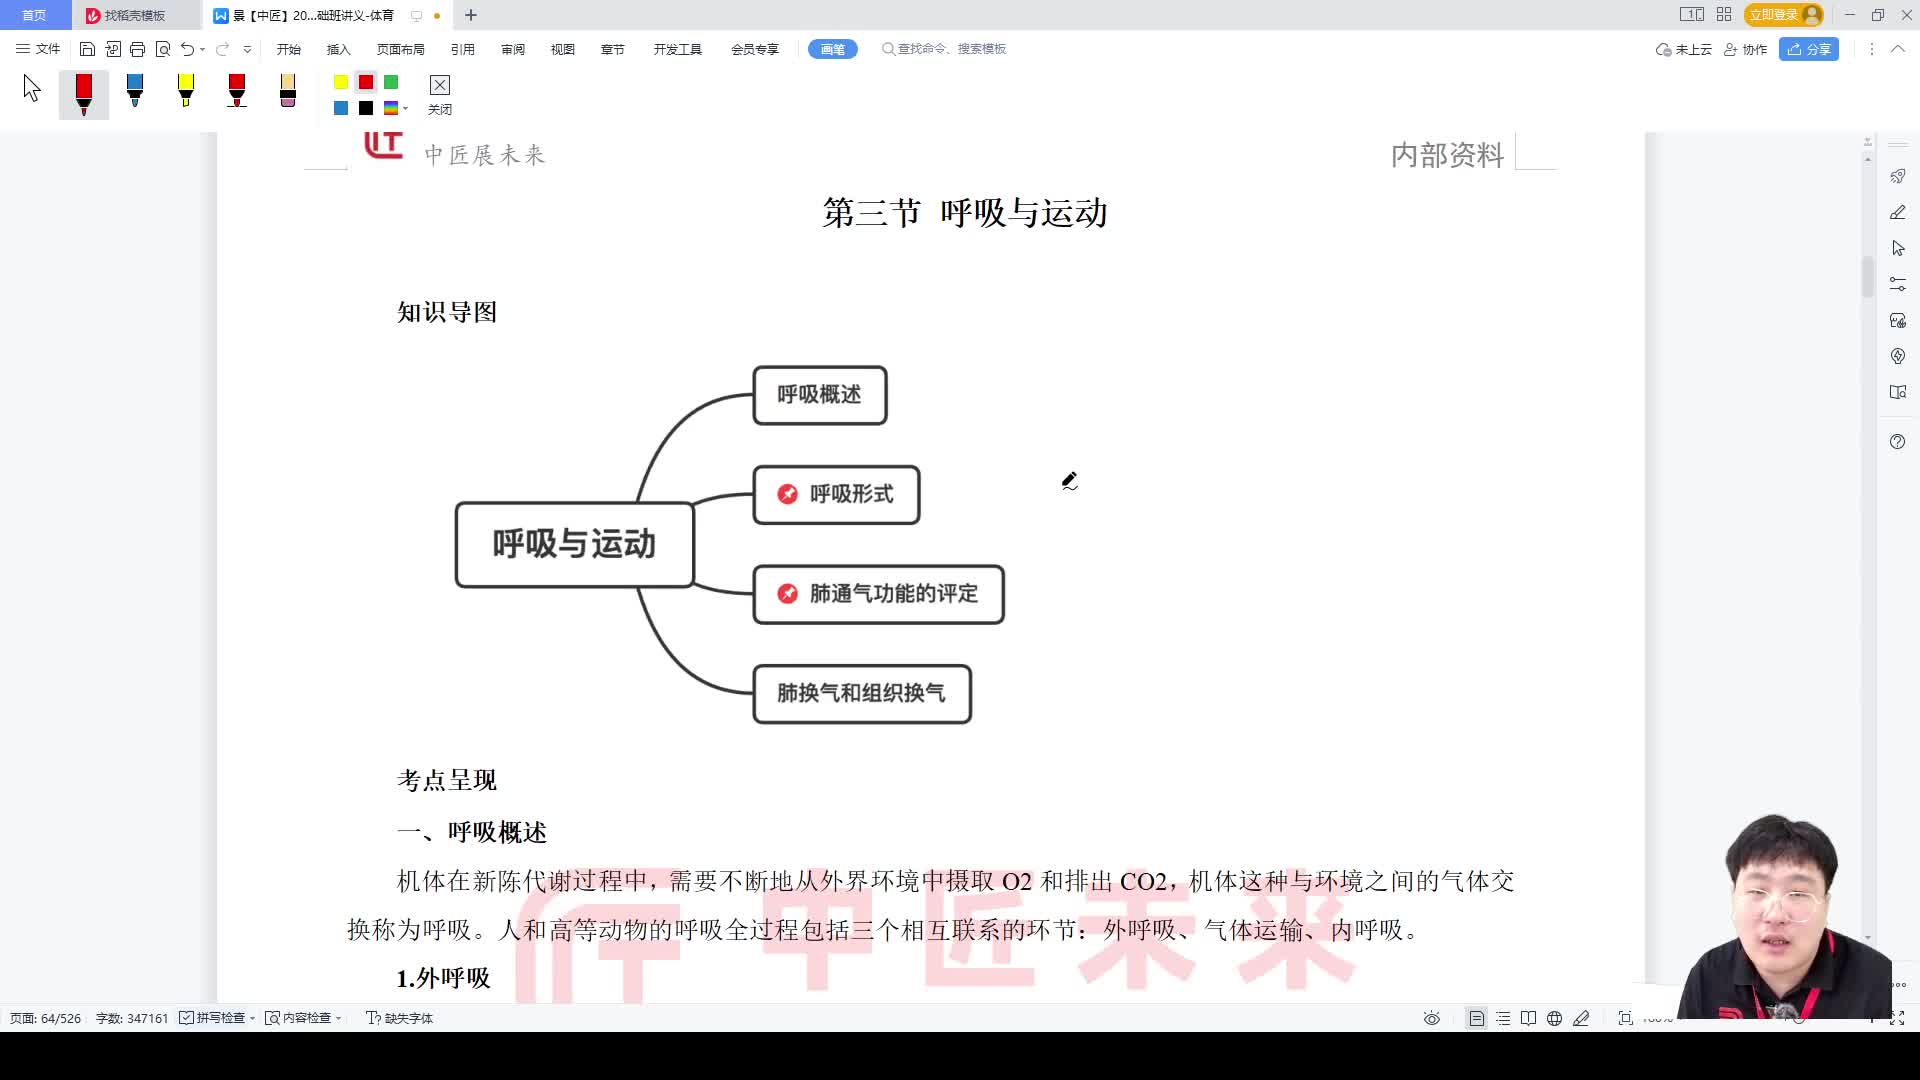This screenshot has height=1080, width=1920.
Task: Switch to the 插入 ribbon tab
Action: click(337, 48)
